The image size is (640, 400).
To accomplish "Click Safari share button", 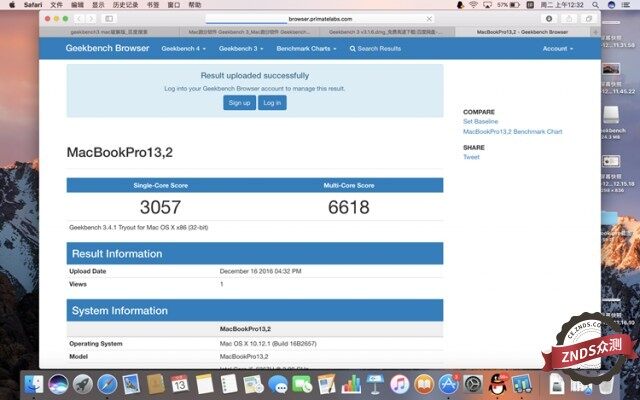I will point(569,18).
